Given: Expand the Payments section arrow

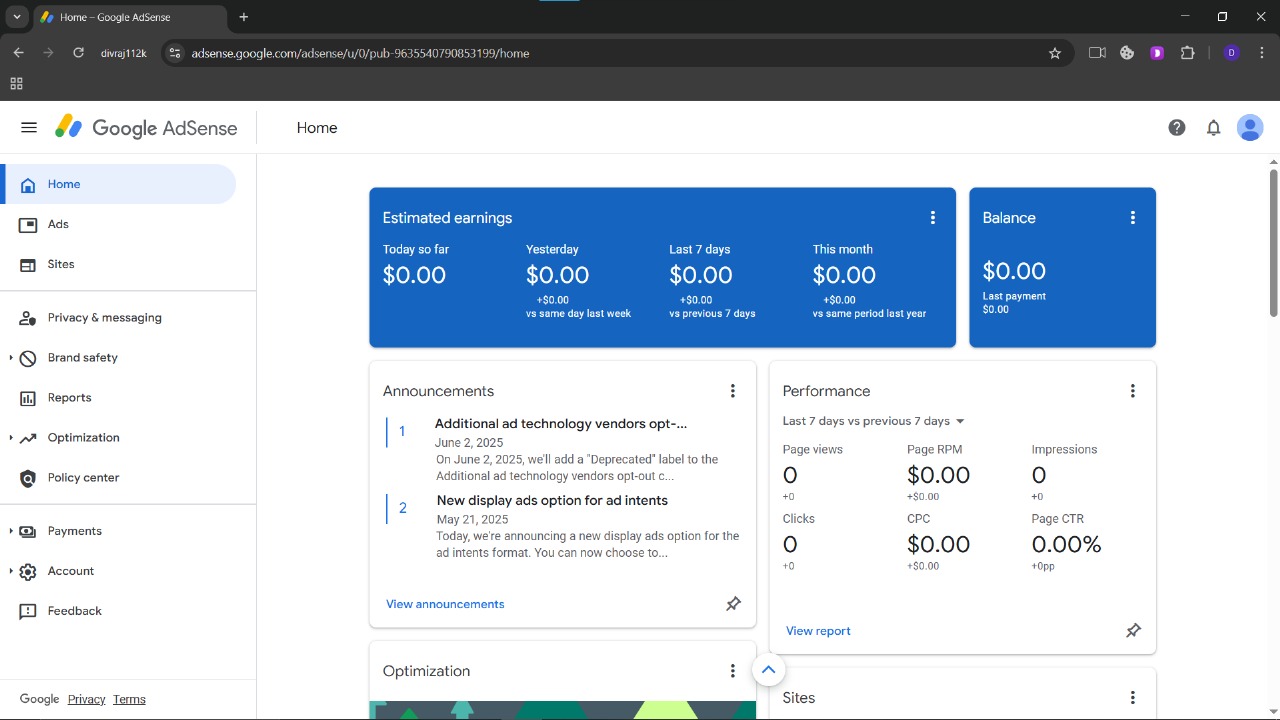Looking at the screenshot, I should point(11,531).
